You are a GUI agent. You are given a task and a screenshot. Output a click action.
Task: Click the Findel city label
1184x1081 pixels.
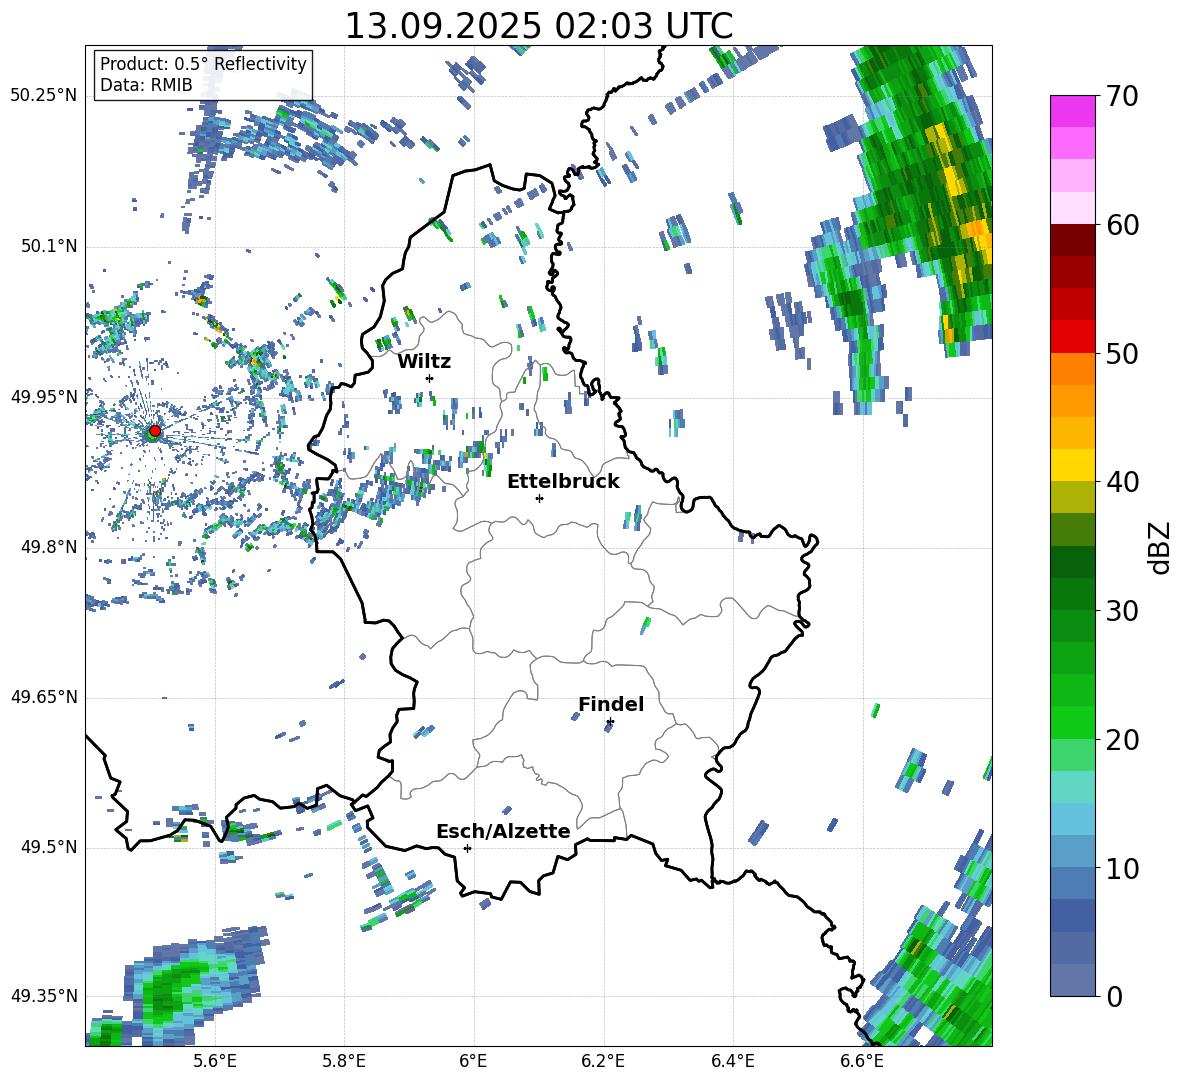pos(611,704)
